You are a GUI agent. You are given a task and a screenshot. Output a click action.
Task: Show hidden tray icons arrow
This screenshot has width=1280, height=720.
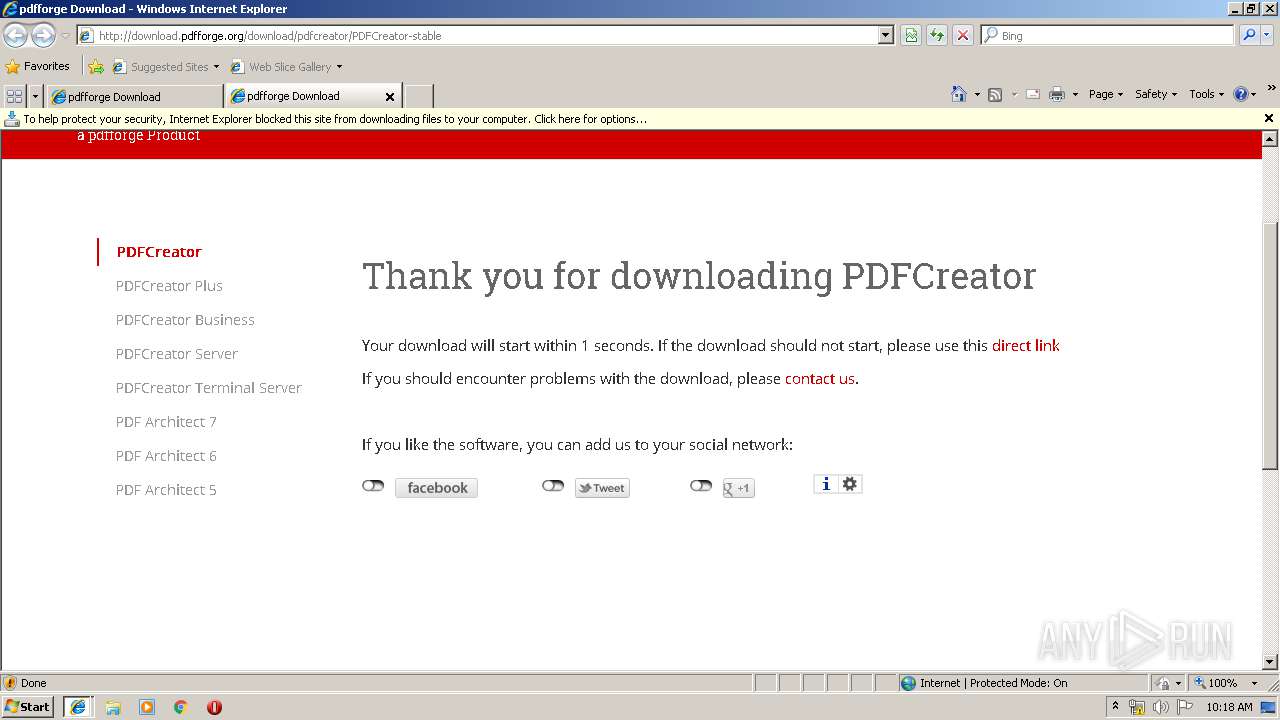[x=1115, y=707]
